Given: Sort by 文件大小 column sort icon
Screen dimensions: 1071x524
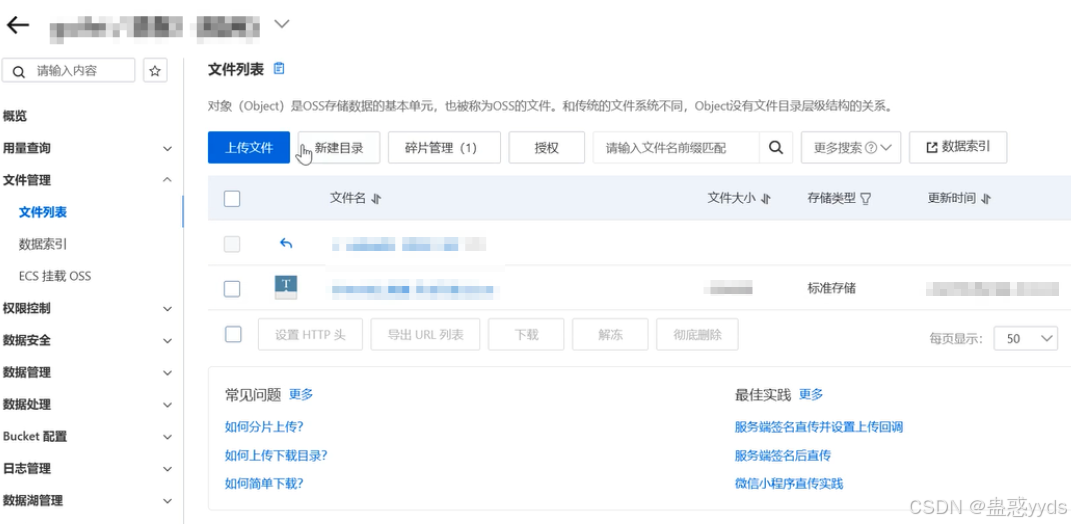Looking at the screenshot, I should point(766,199).
